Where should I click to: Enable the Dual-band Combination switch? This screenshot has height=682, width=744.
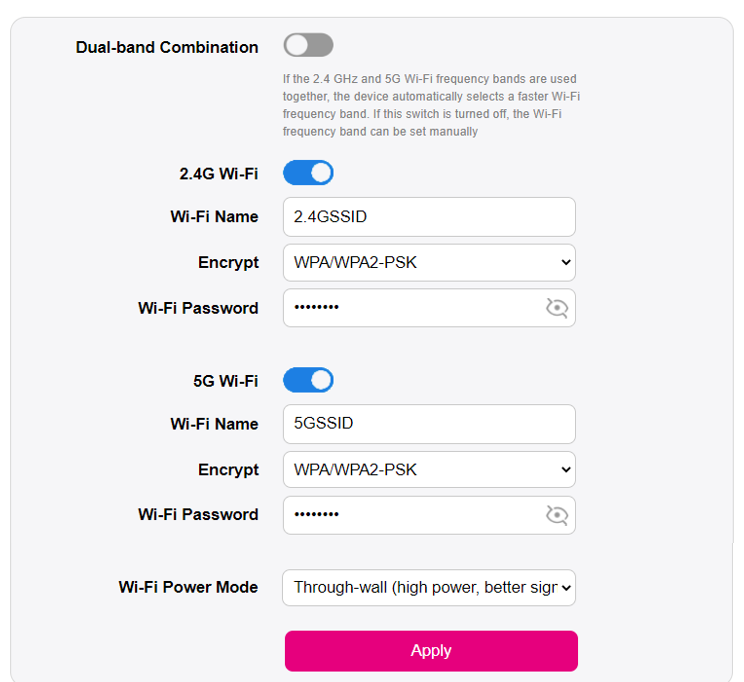click(x=308, y=45)
